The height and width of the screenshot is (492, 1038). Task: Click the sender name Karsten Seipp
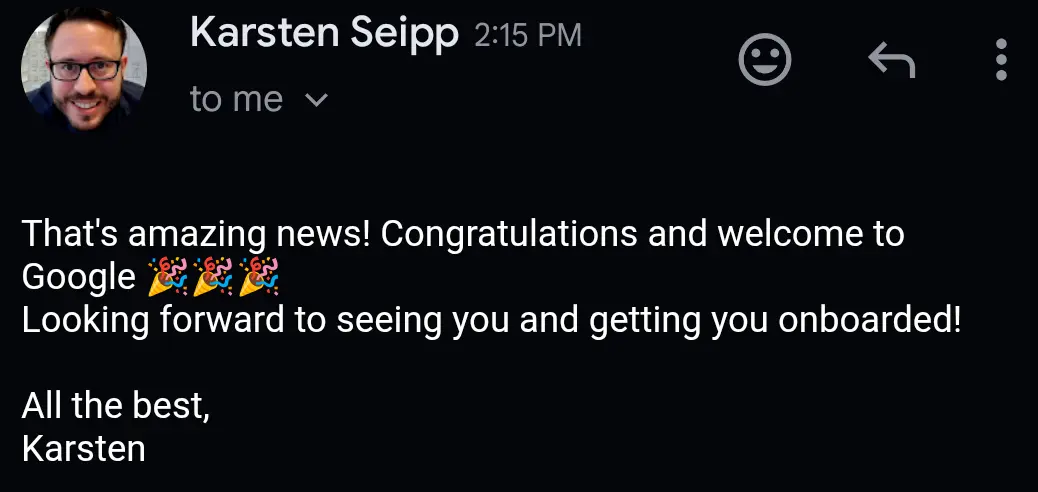324,35
